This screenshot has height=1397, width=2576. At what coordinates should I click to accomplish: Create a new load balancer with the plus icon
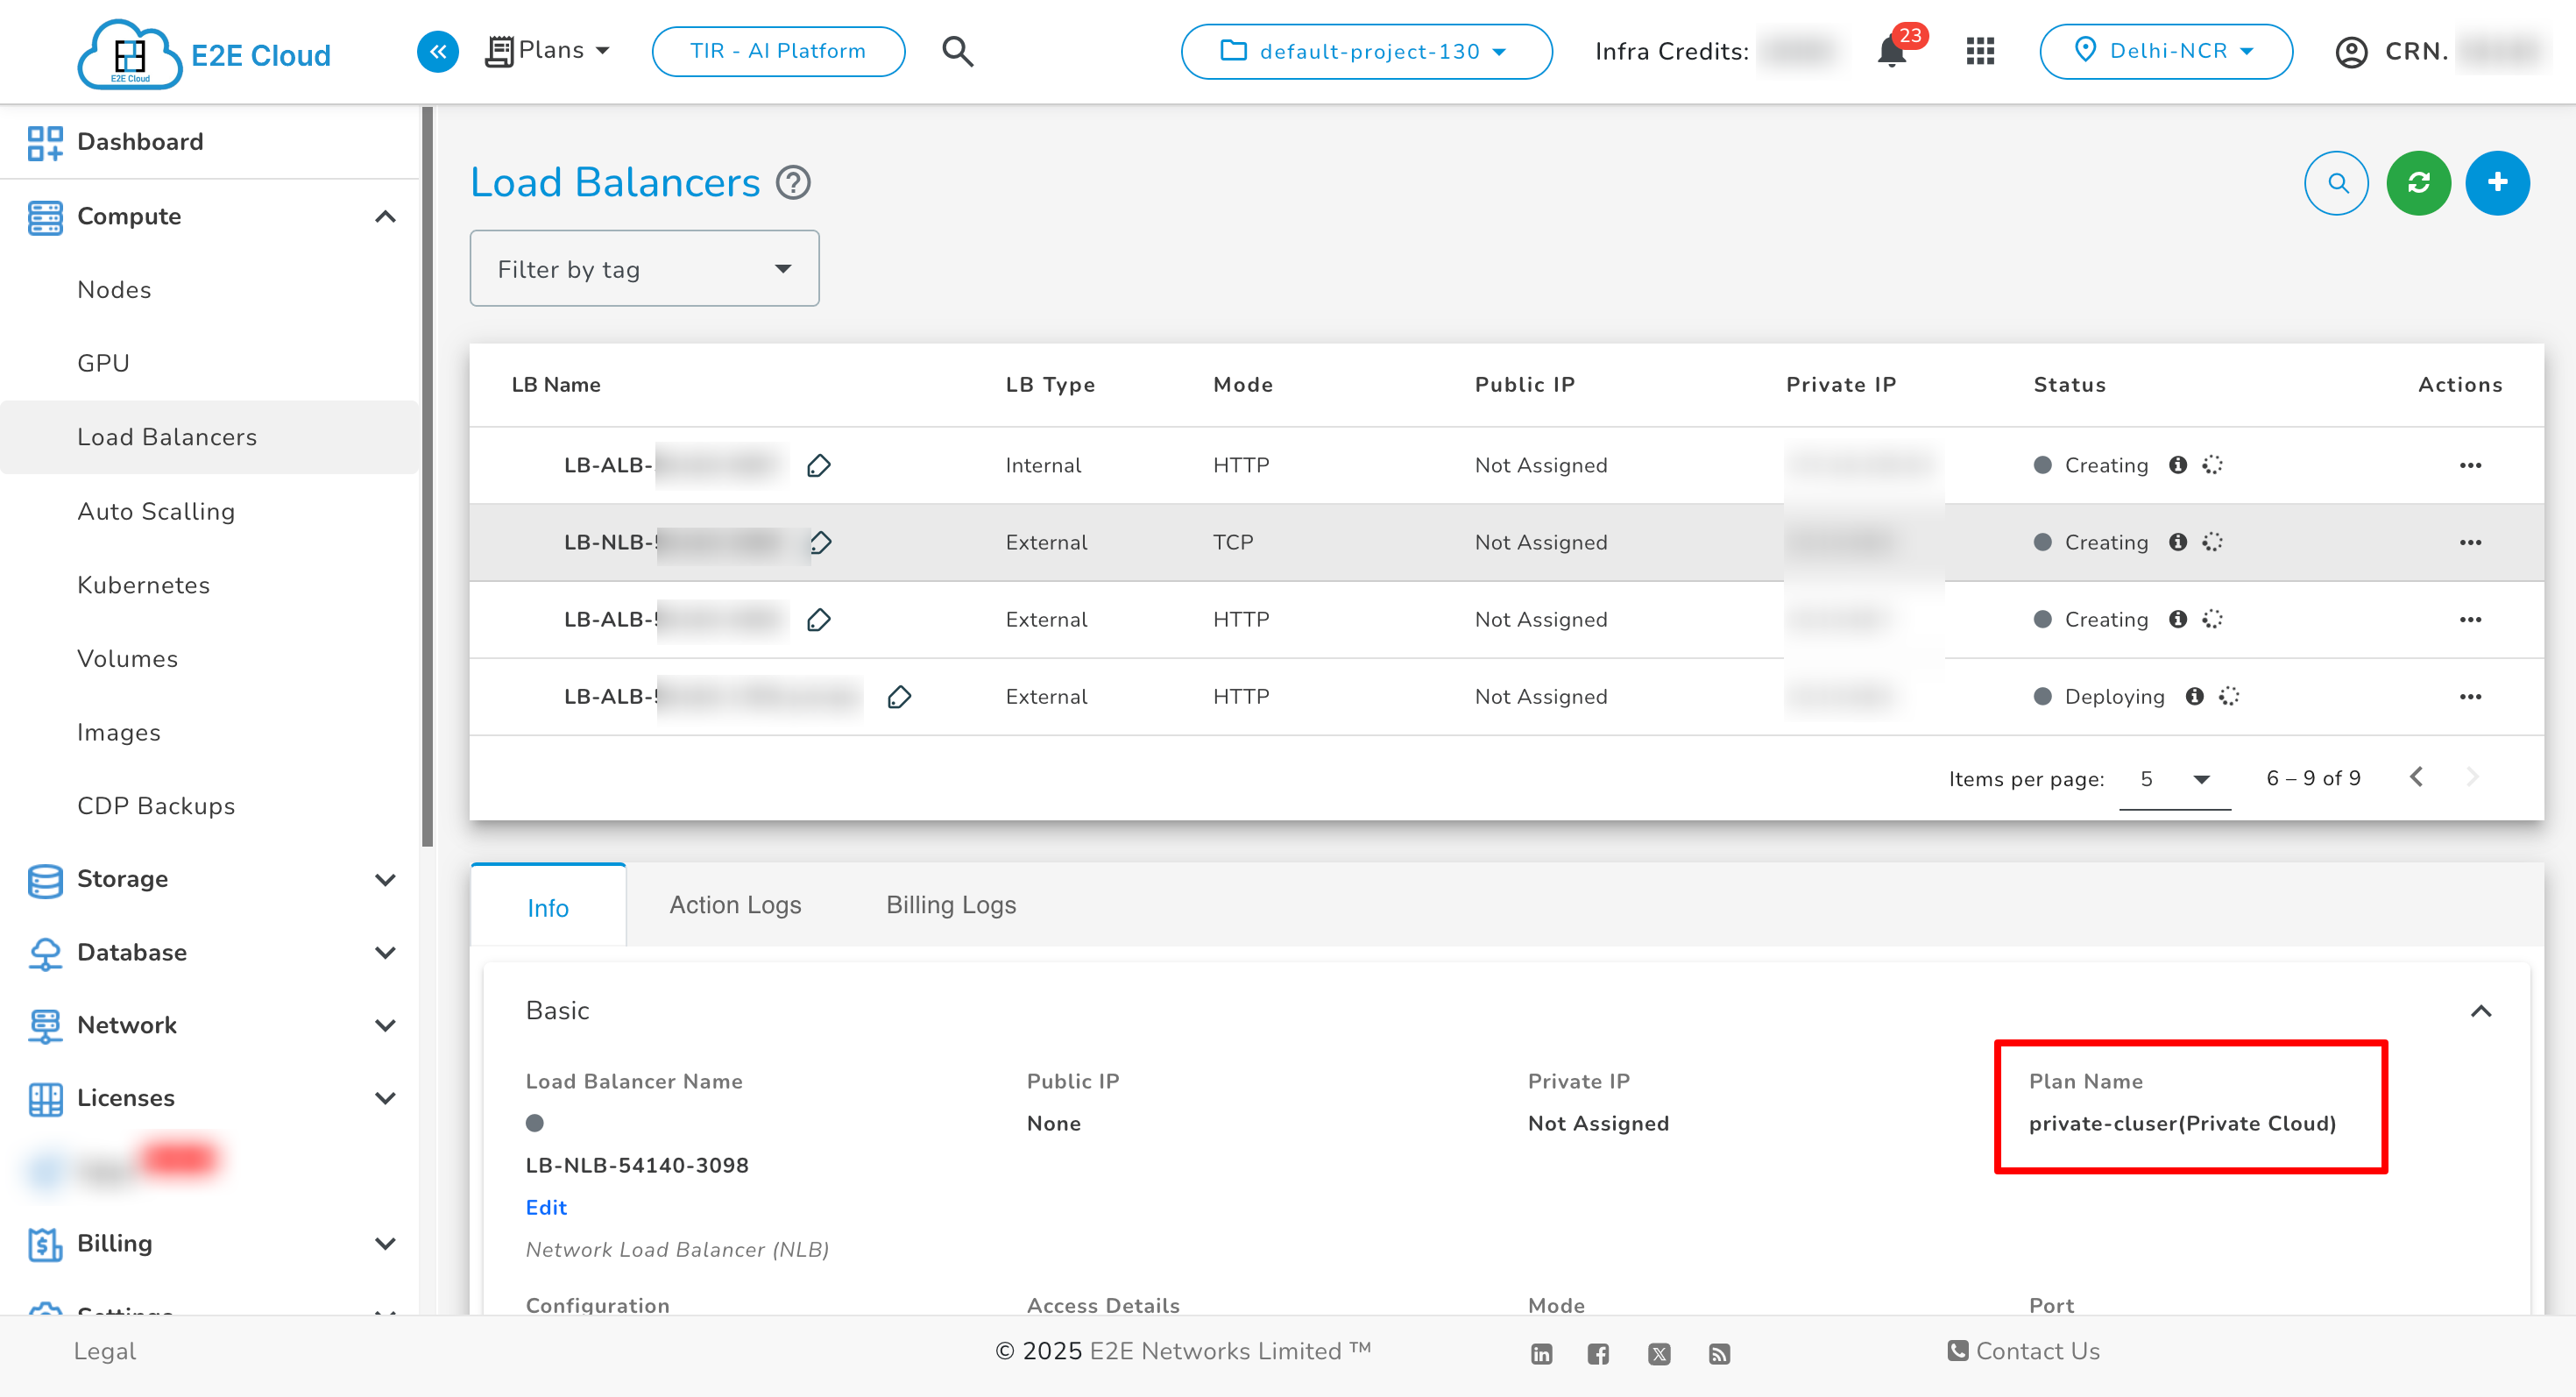tap(2497, 183)
